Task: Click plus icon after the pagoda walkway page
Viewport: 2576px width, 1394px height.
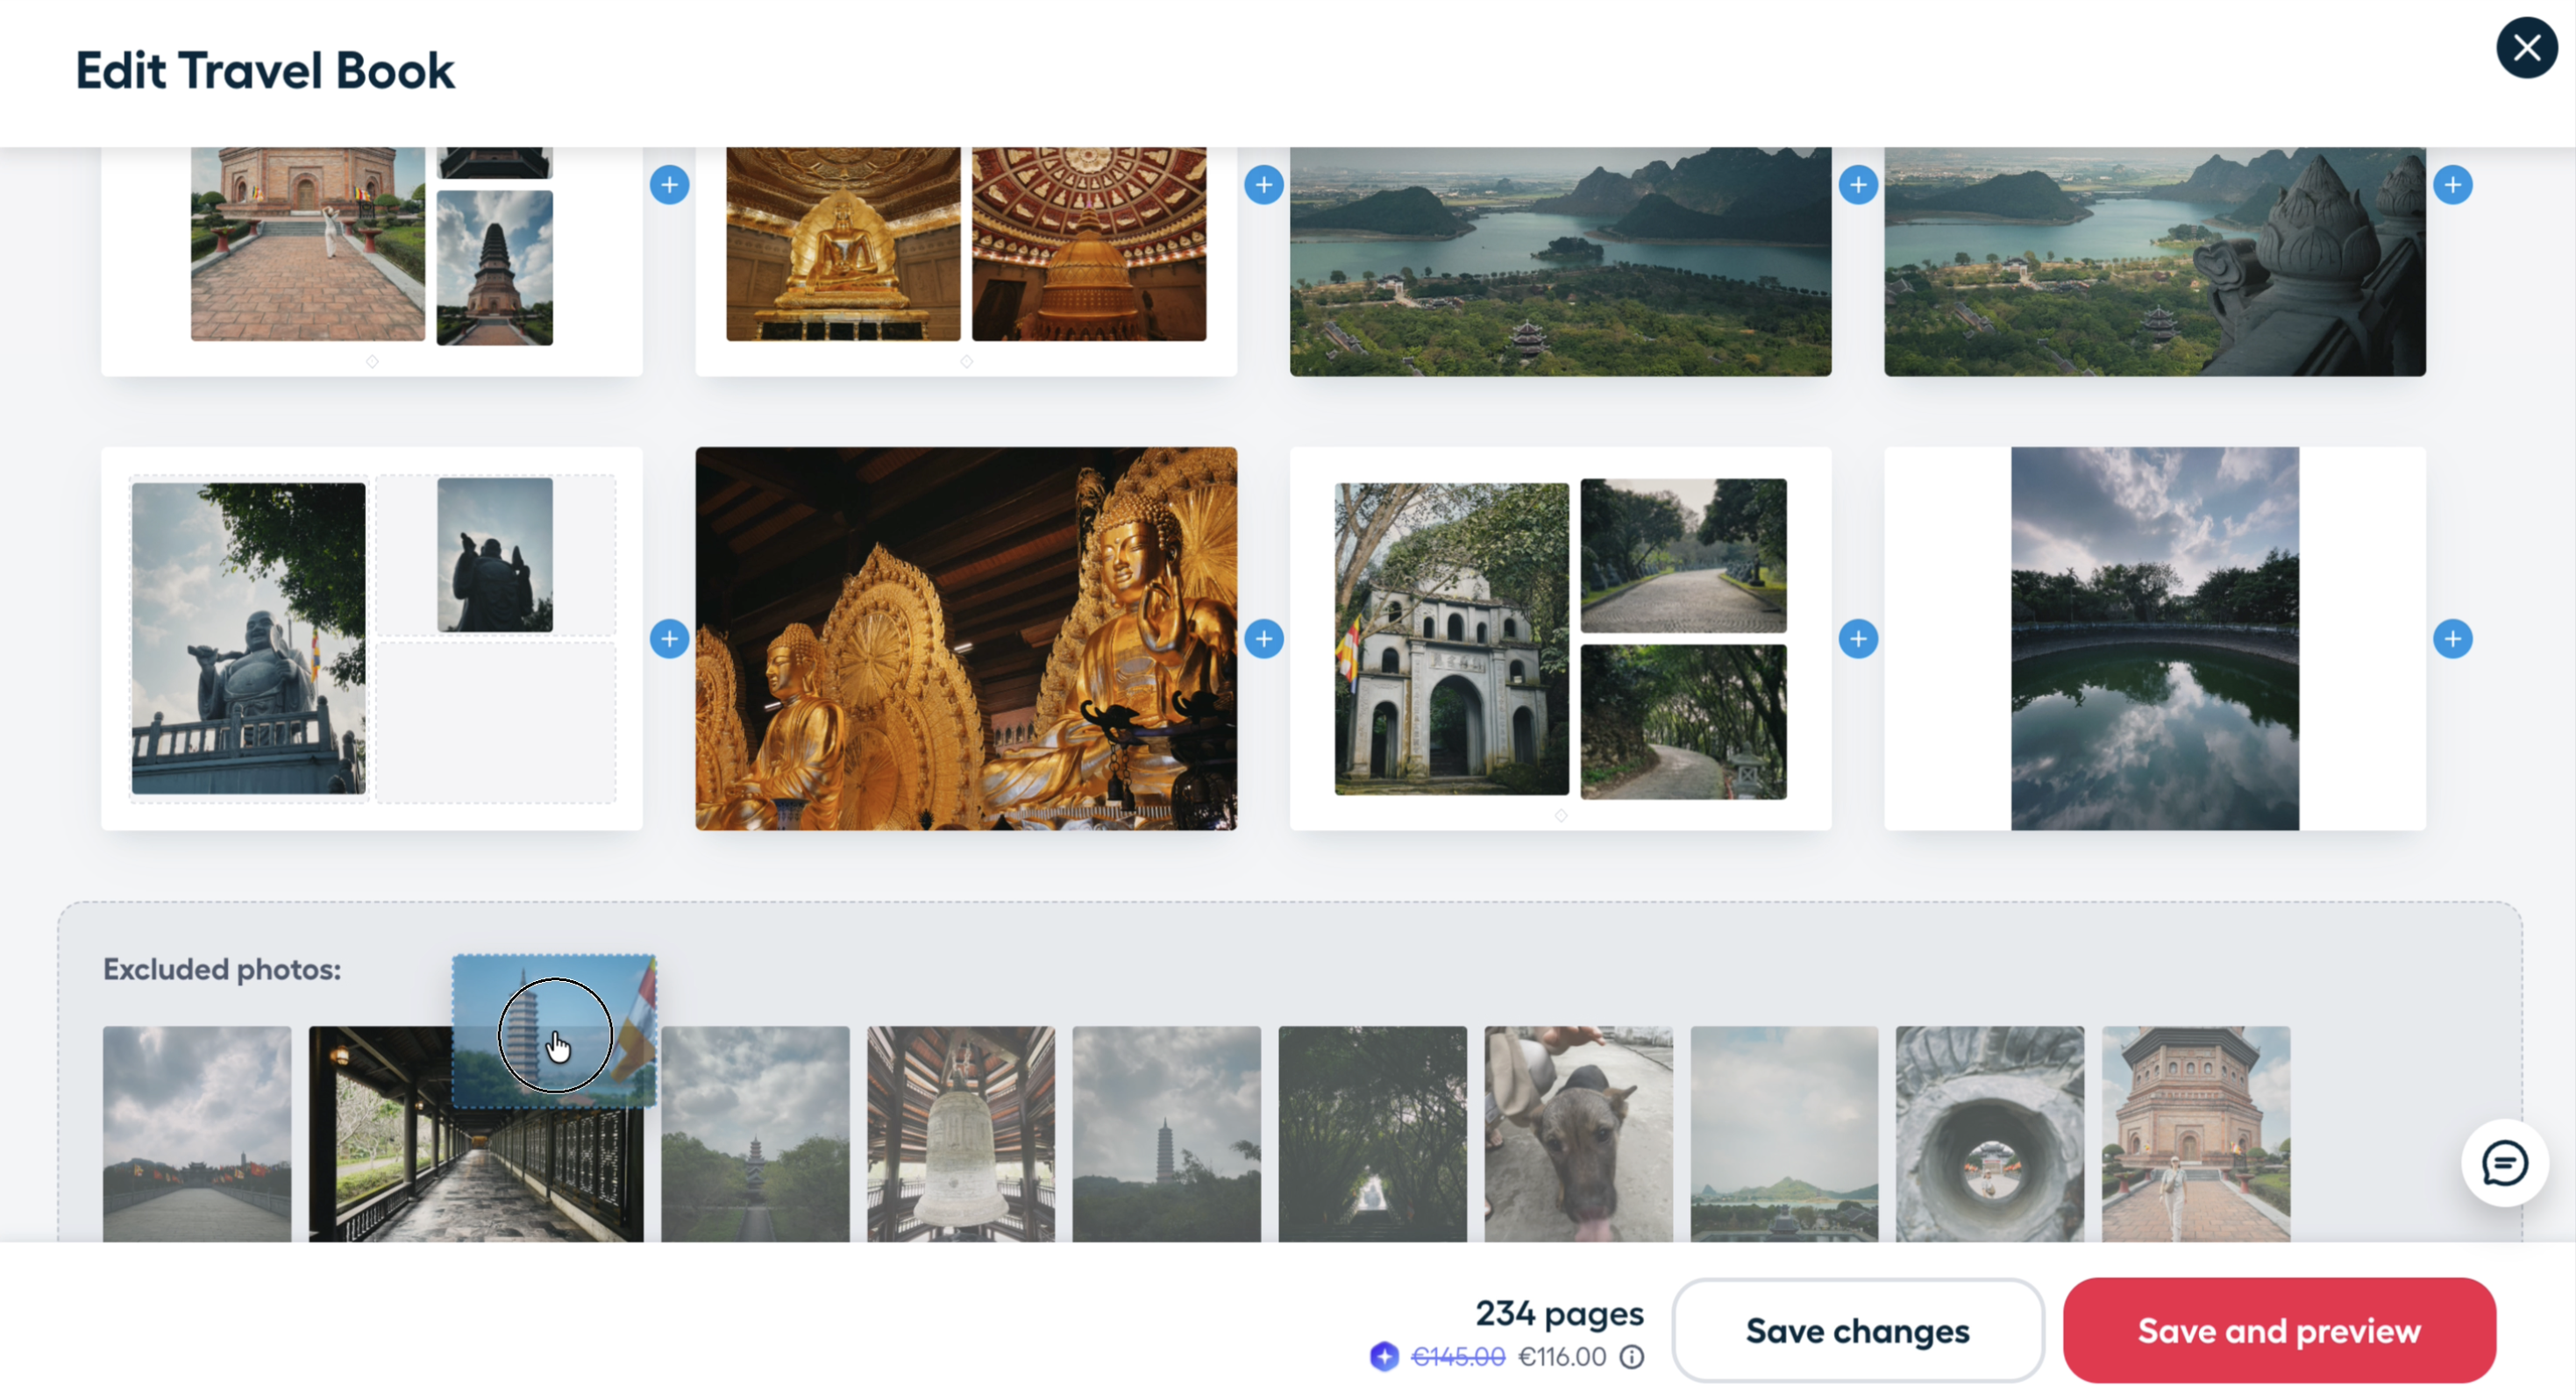Action: 669,185
